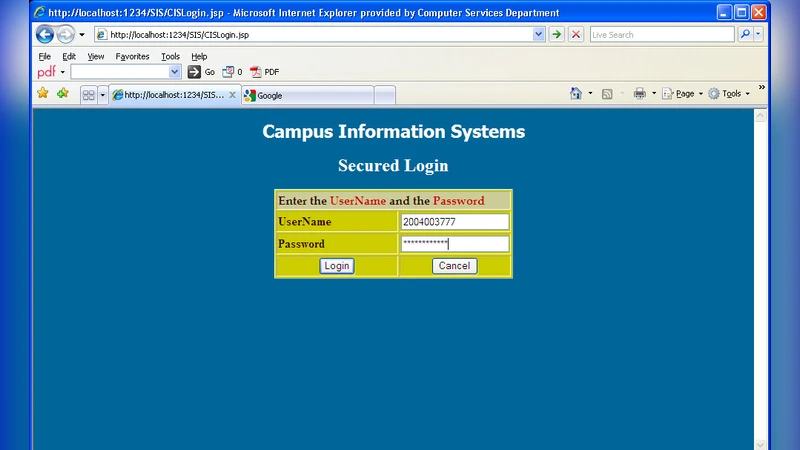Click the Quick Tabs grid icon
This screenshot has height=450, width=800.
pos(88,95)
